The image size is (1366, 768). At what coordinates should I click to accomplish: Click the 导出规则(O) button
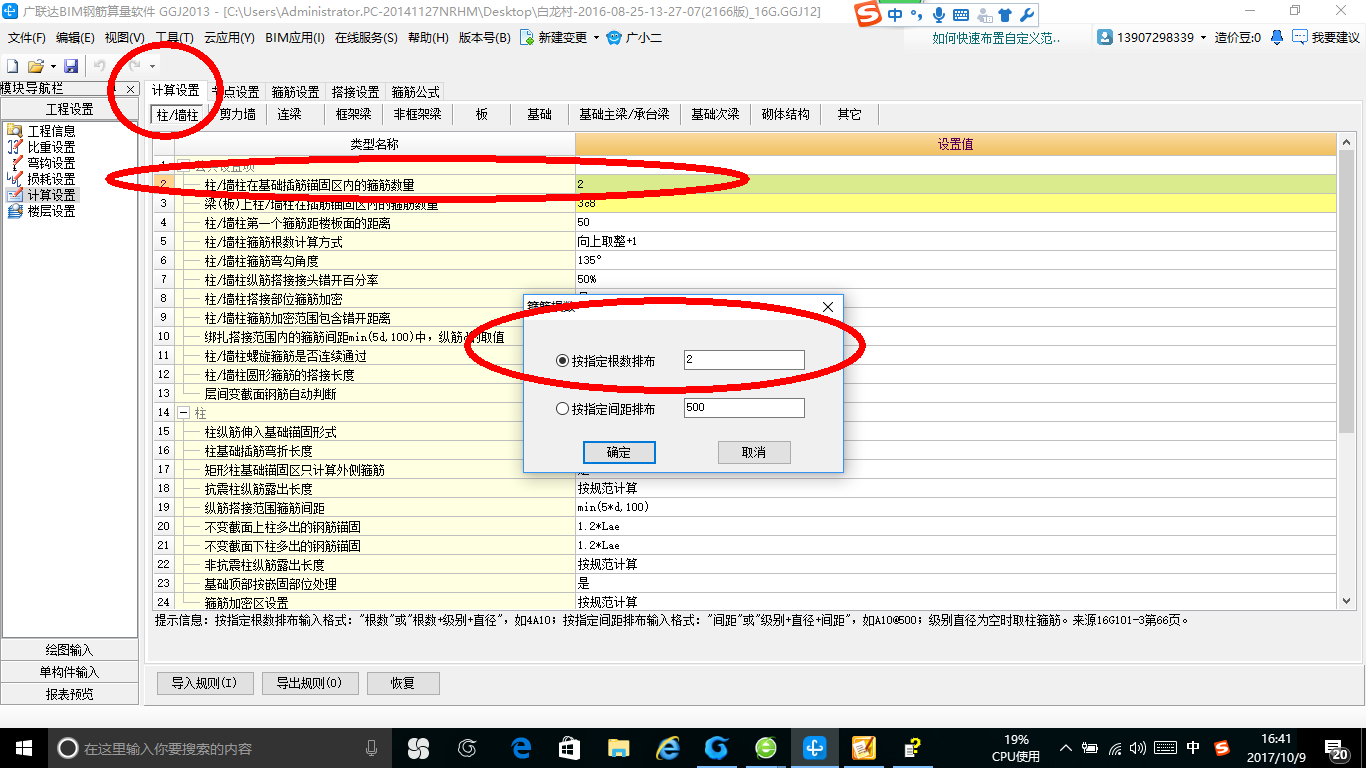tap(308, 684)
